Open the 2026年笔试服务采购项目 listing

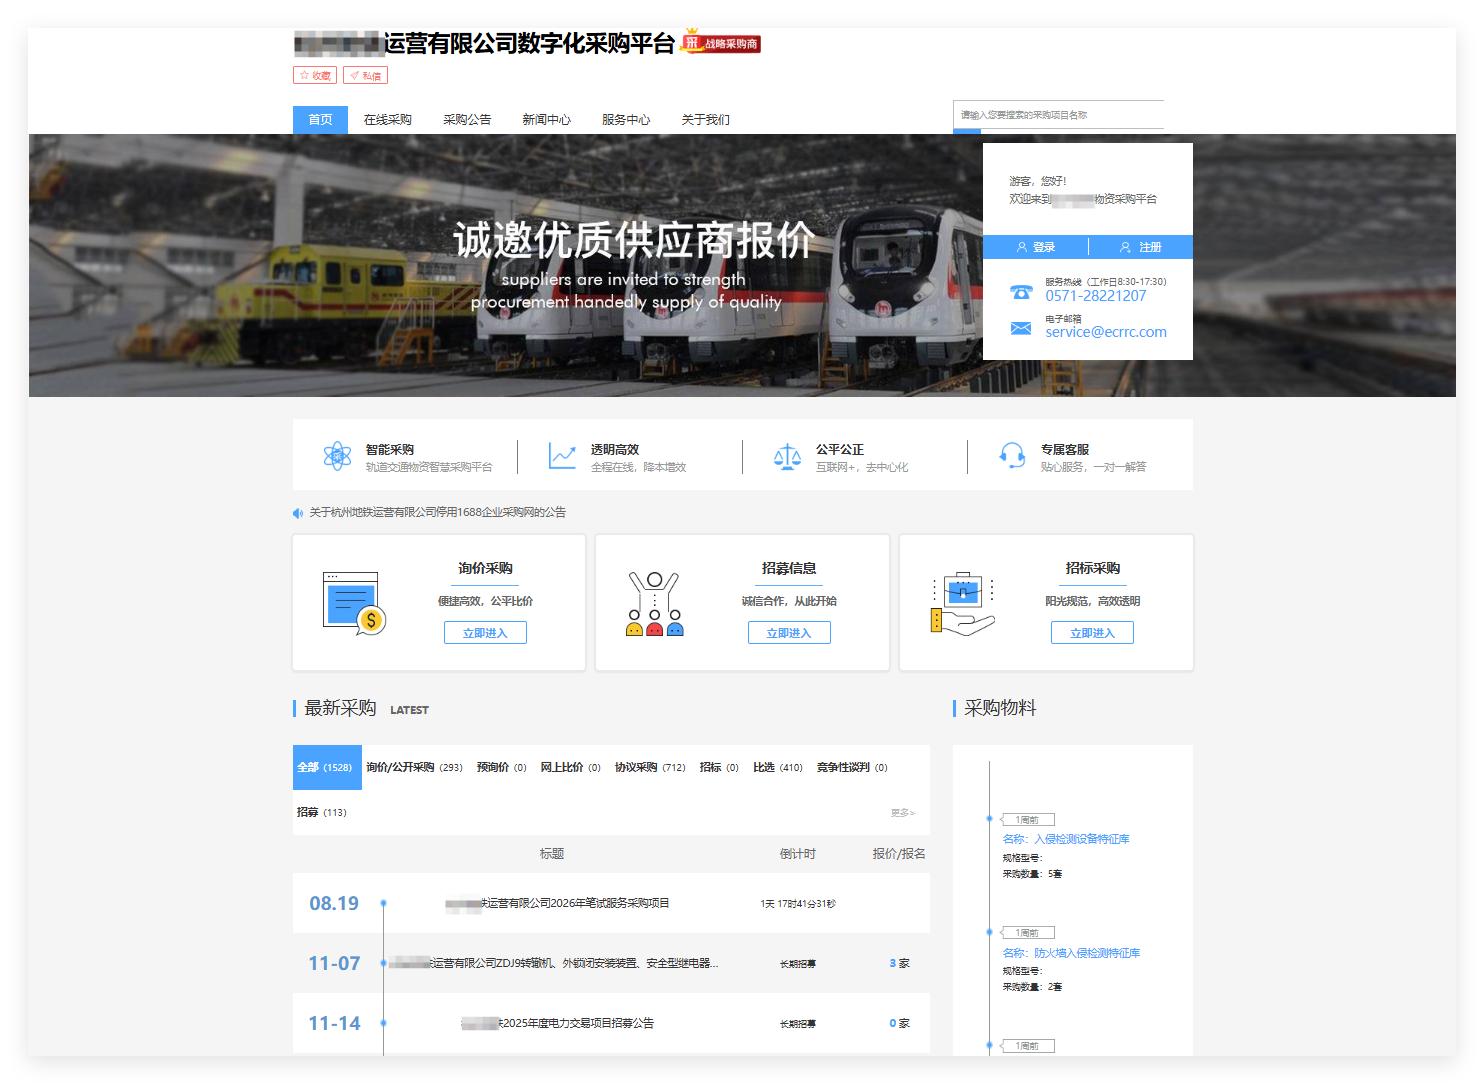[557, 903]
